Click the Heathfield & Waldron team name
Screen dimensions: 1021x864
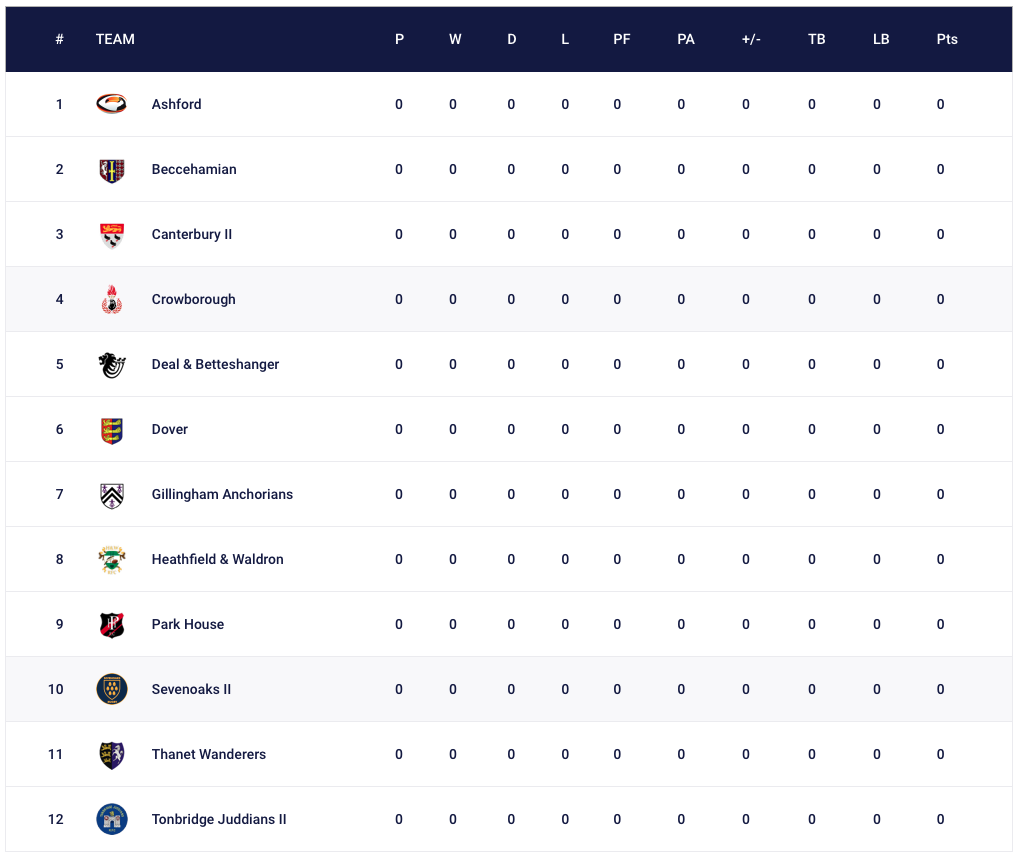click(217, 559)
